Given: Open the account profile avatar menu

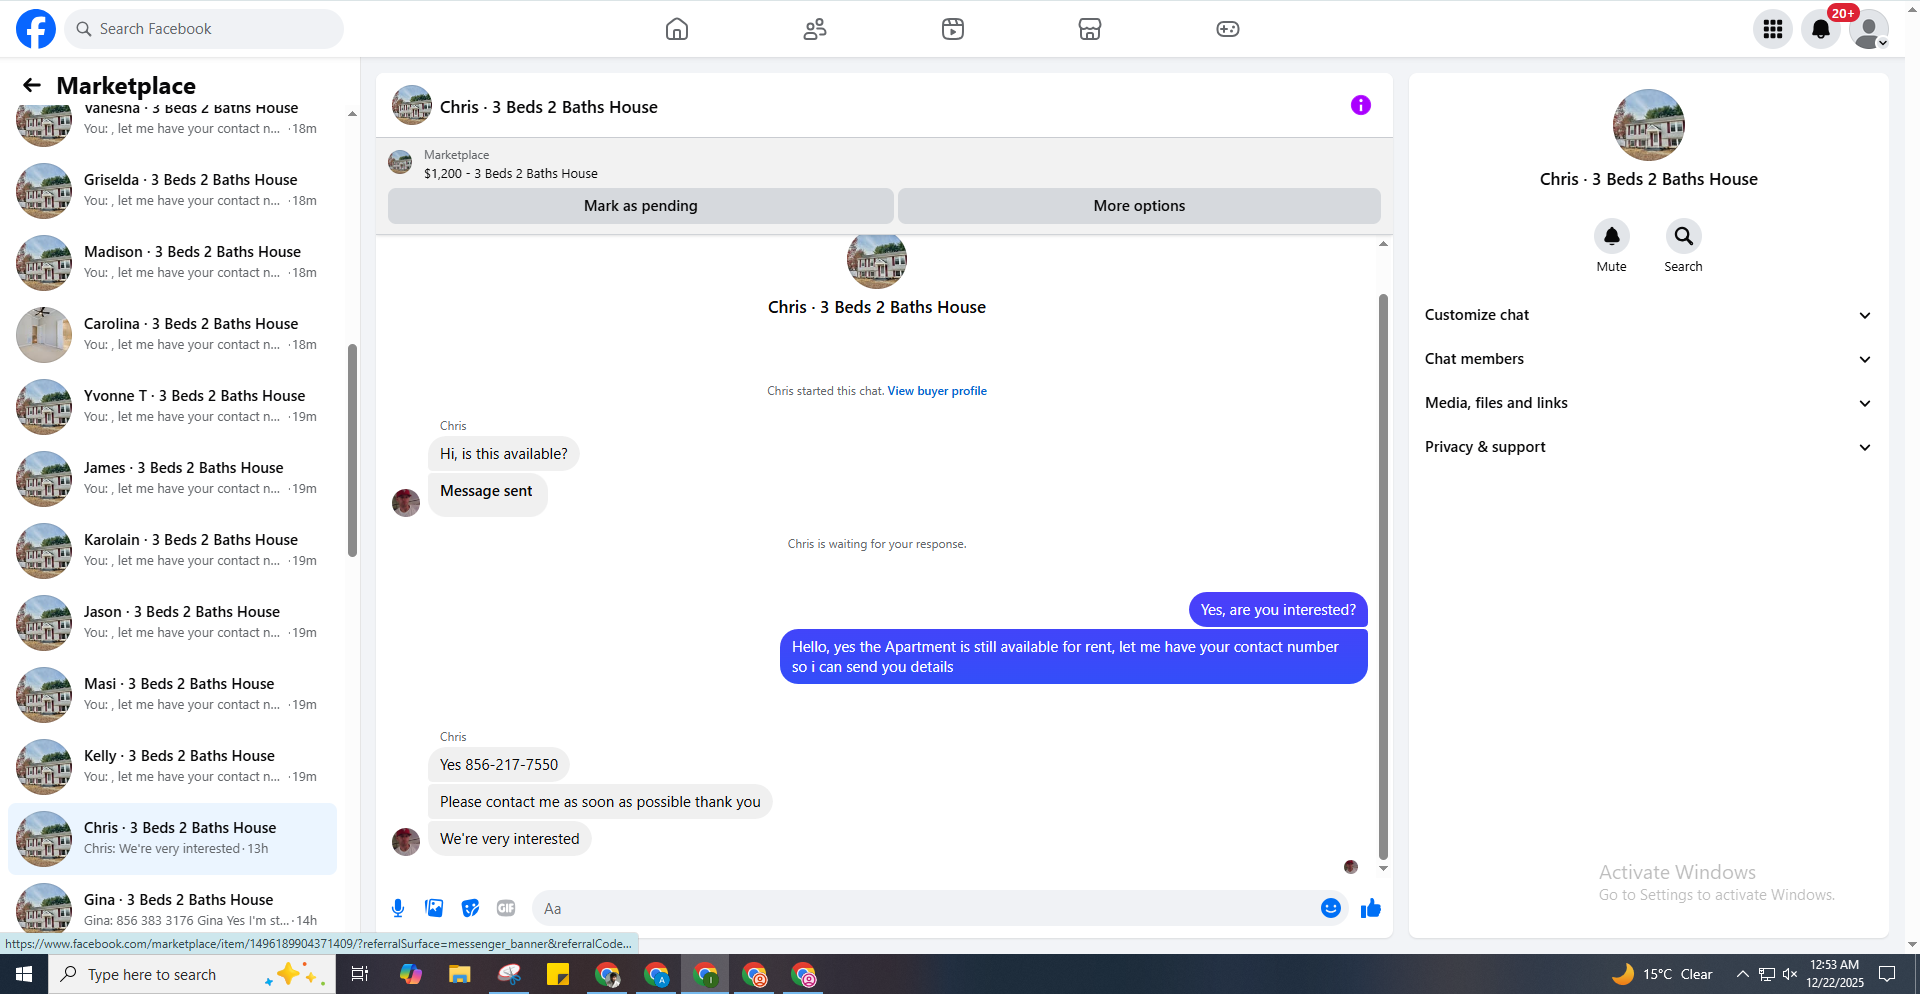Looking at the screenshot, I should pyautogui.click(x=1869, y=29).
